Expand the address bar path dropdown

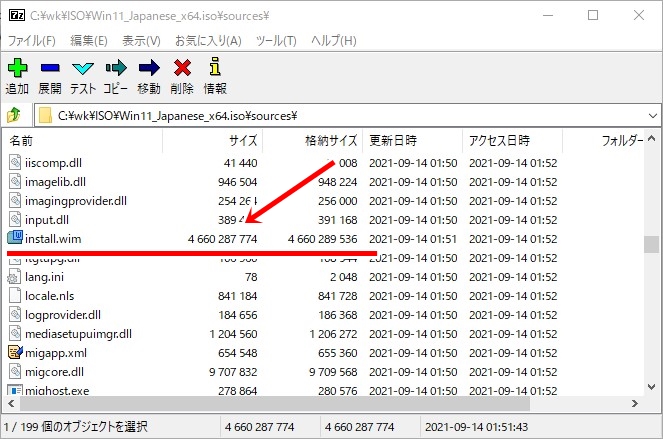(x=652, y=115)
